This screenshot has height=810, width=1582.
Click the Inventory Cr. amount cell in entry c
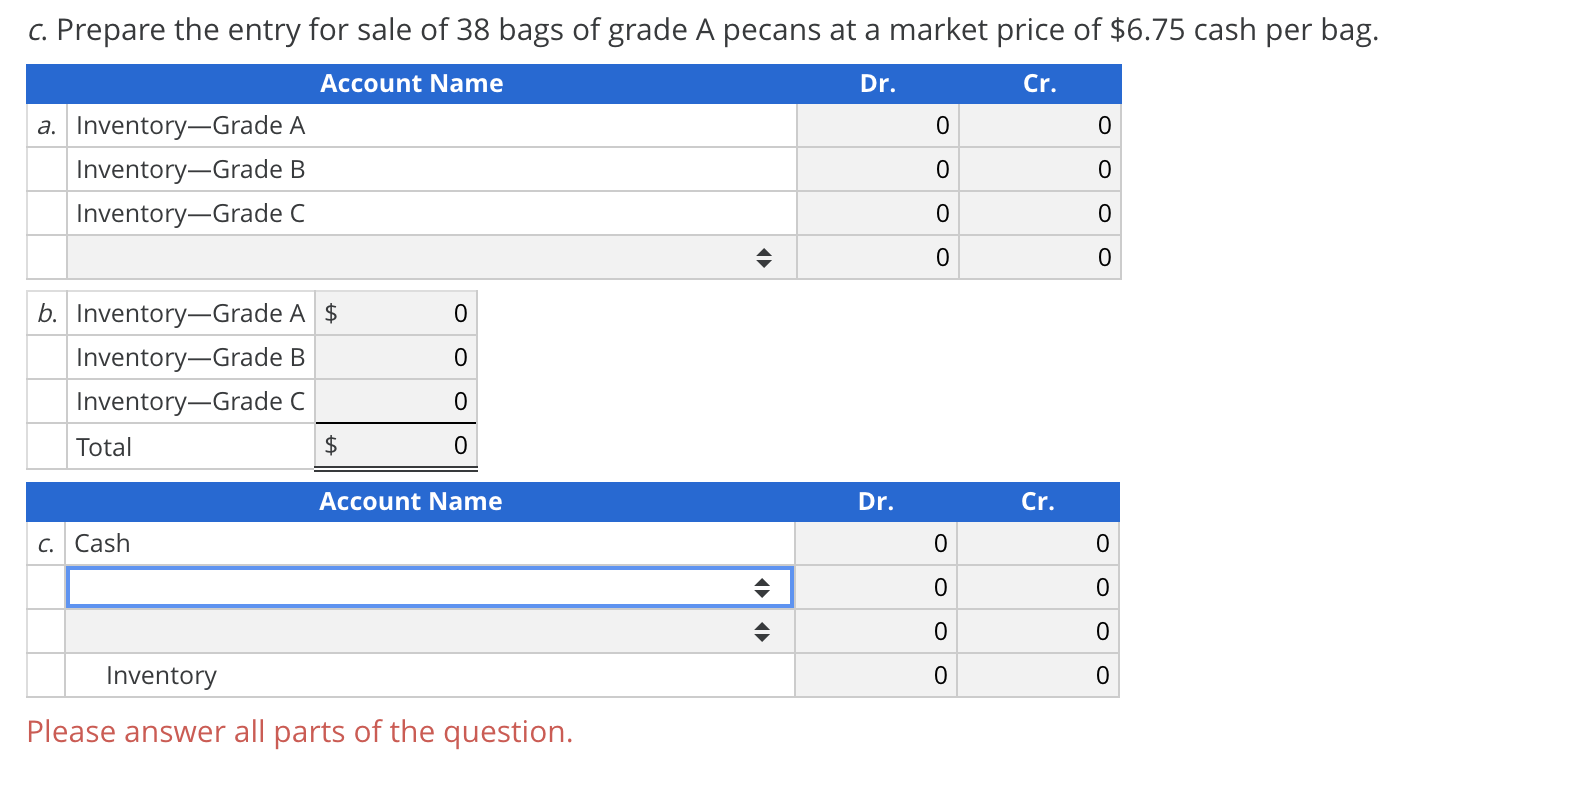point(1038,675)
